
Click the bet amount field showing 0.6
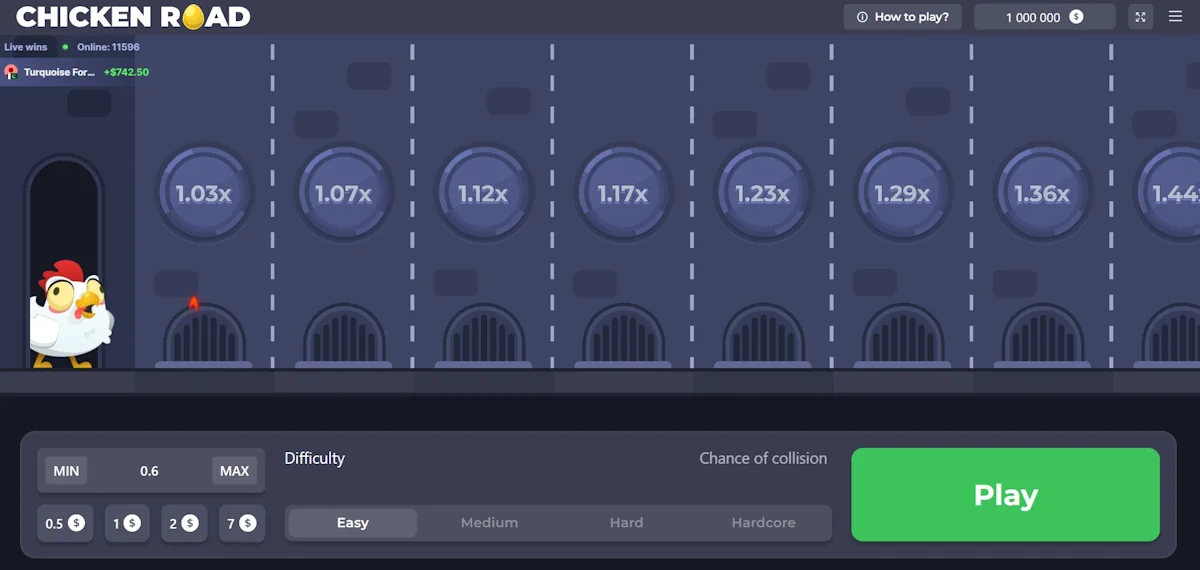(149, 471)
